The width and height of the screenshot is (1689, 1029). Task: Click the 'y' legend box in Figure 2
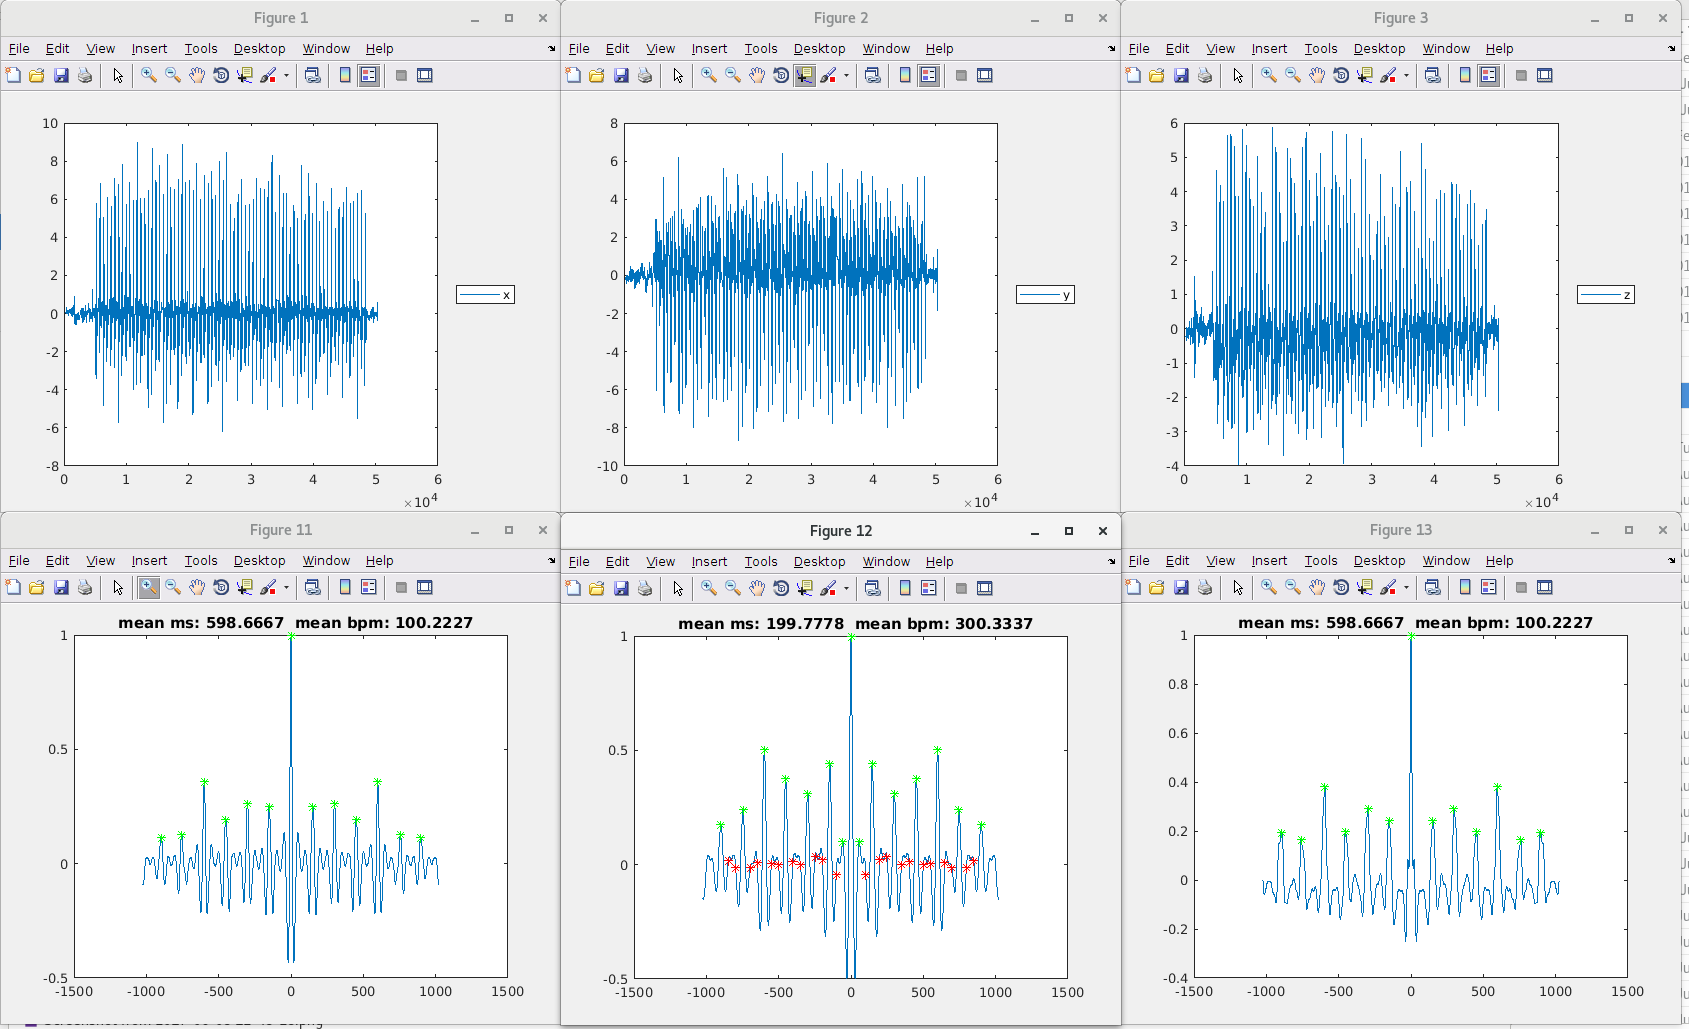click(1045, 294)
